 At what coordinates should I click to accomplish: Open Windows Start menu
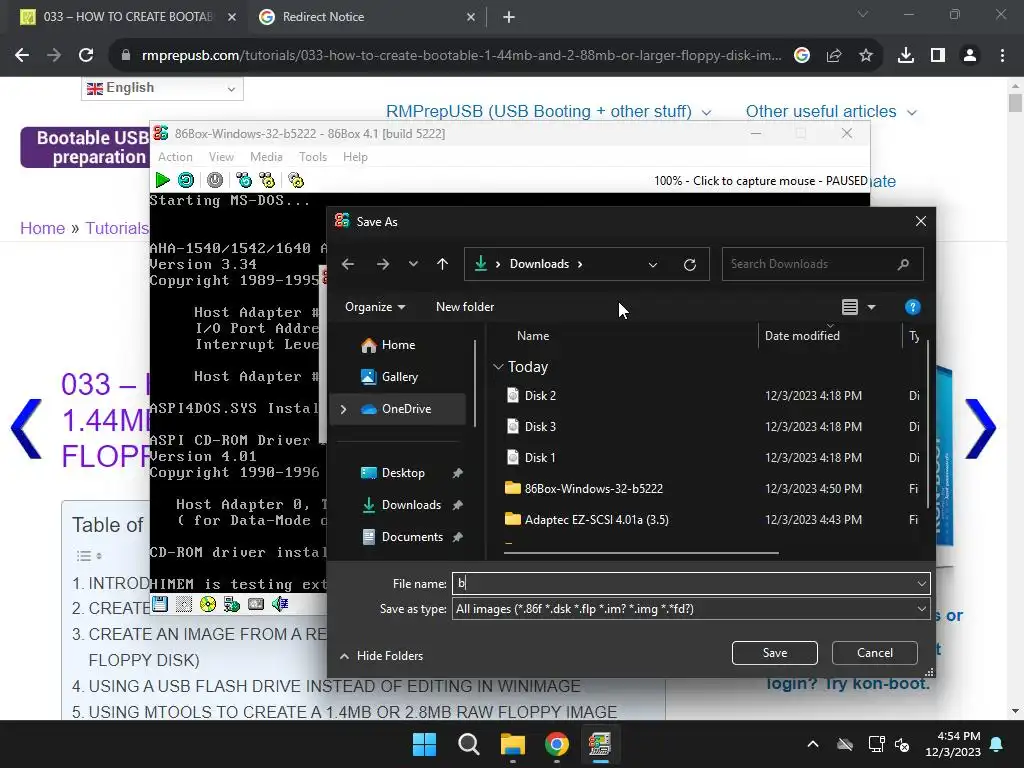(424, 744)
